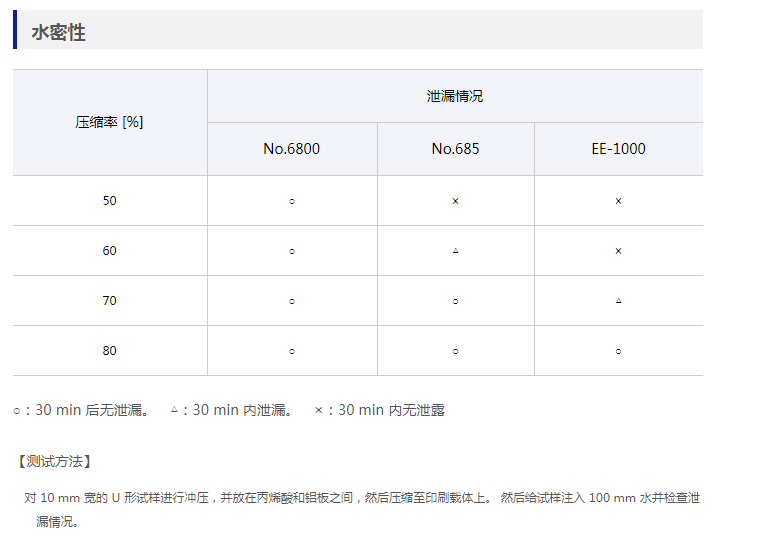Click the triangle icon in the legend

tap(174, 410)
